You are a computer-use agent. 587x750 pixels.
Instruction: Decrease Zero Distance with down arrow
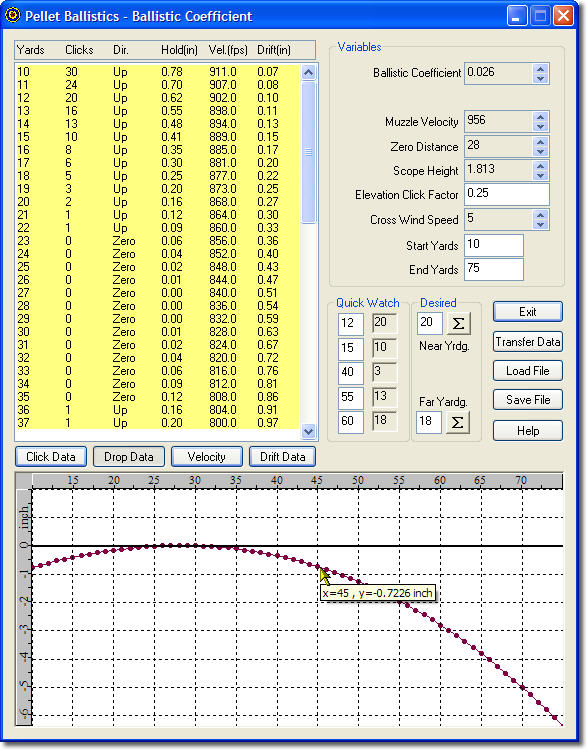click(x=541, y=151)
